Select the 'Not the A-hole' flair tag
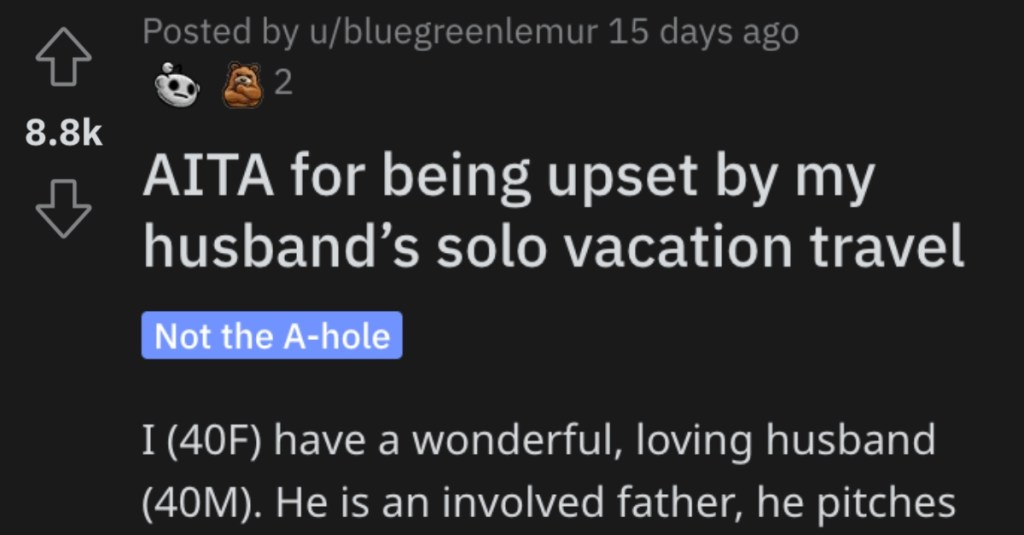The image size is (1024, 535). [272, 336]
